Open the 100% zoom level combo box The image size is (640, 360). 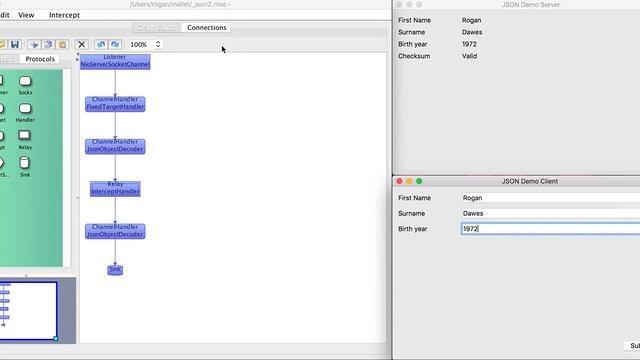[x=146, y=44]
